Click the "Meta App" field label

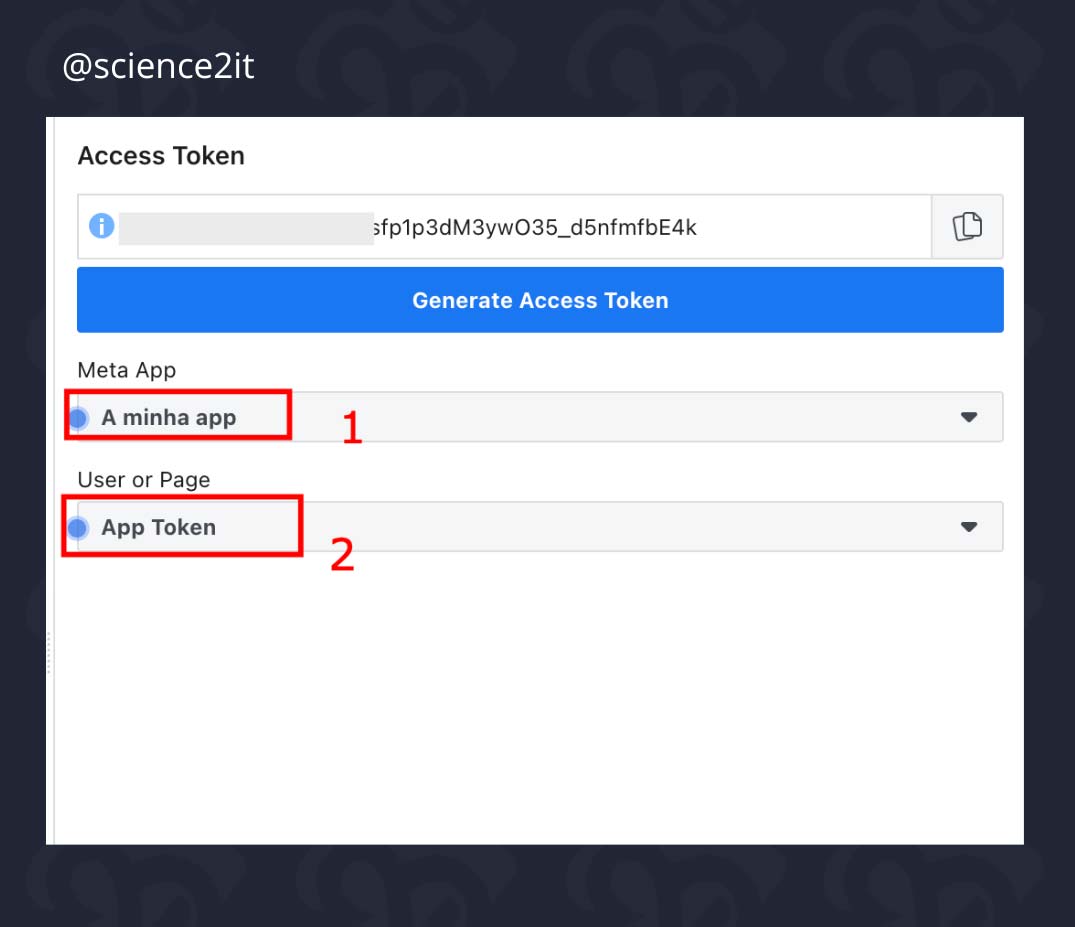coord(126,370)
